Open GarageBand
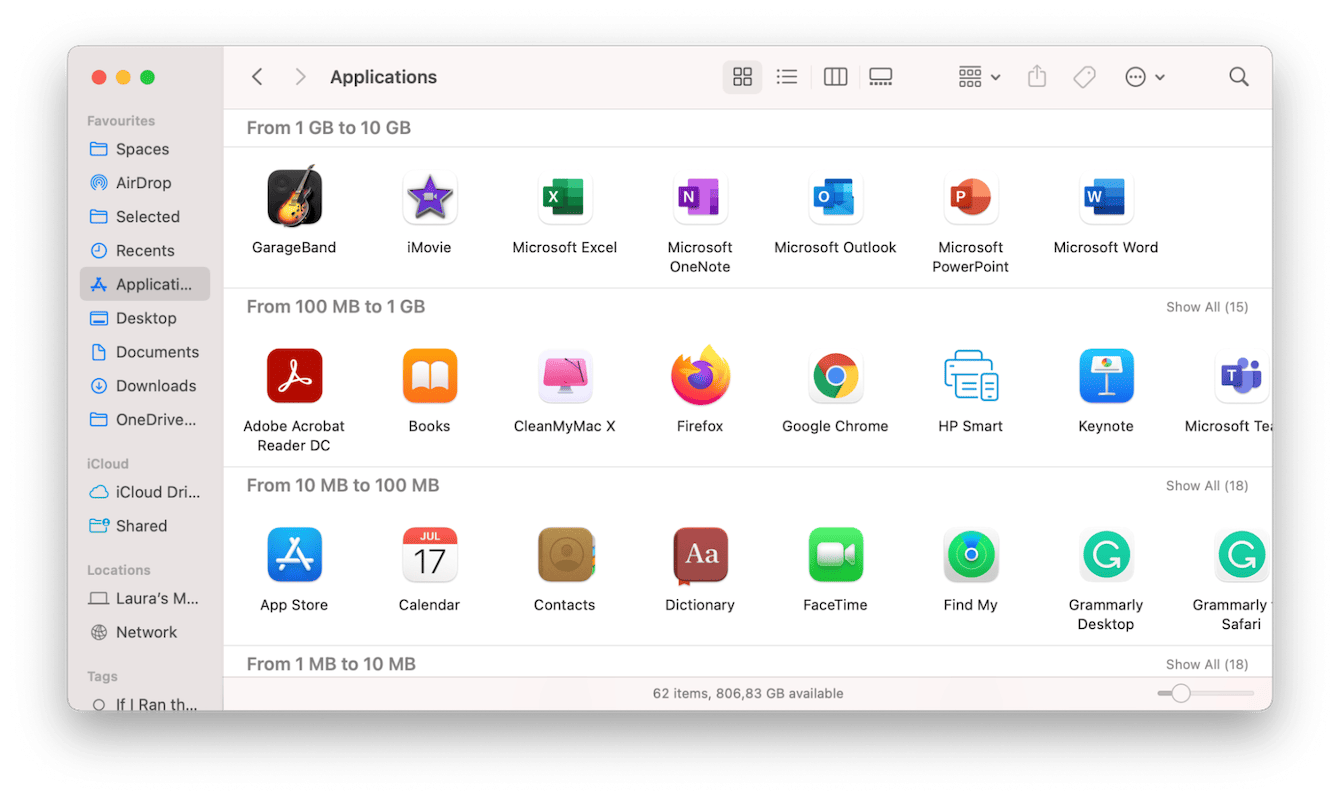 coord(294,197)
